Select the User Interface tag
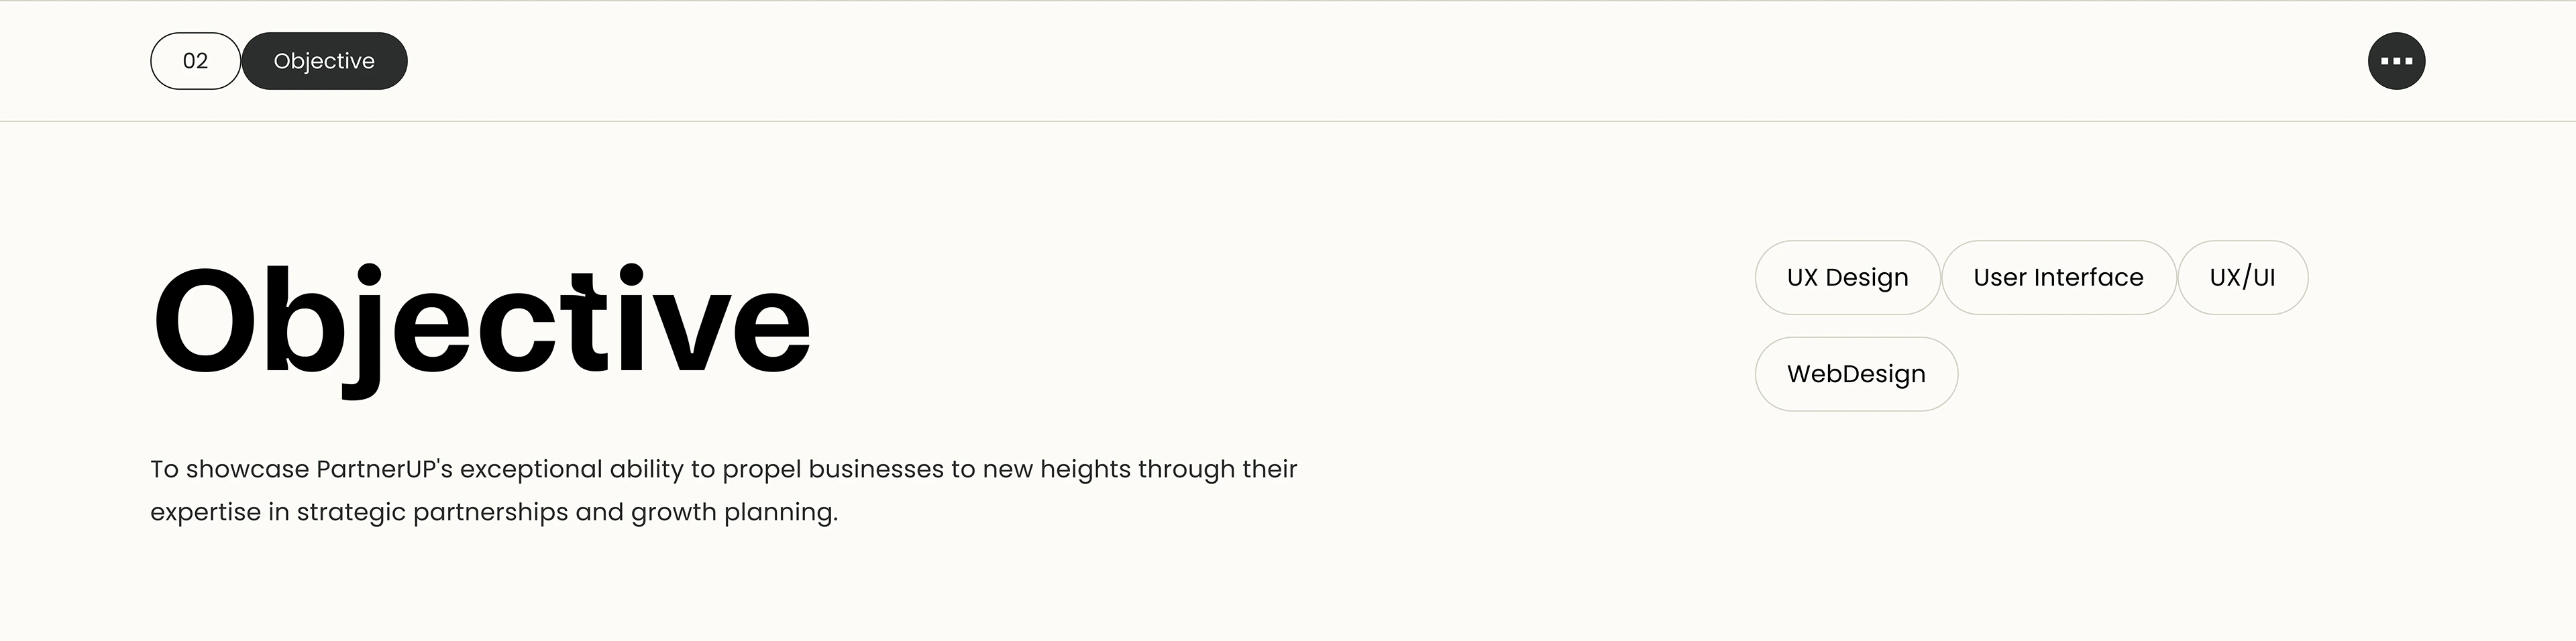 [x=2058, y=277]
